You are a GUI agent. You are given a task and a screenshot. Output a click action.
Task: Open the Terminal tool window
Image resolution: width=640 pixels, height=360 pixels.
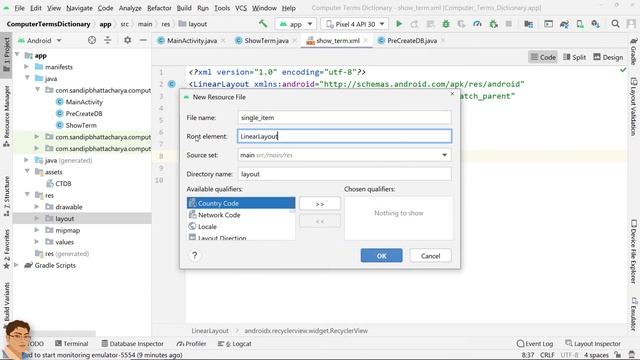coord(71,344)
